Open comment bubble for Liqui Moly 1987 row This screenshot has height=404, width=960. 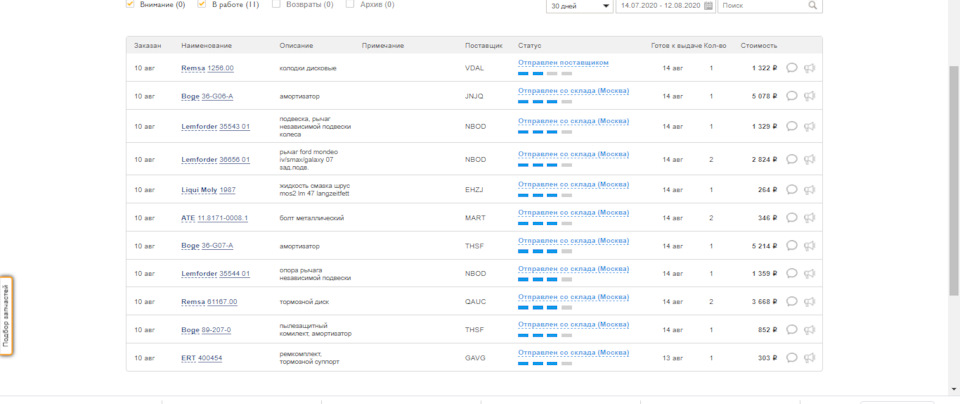[x=791, y=190]
